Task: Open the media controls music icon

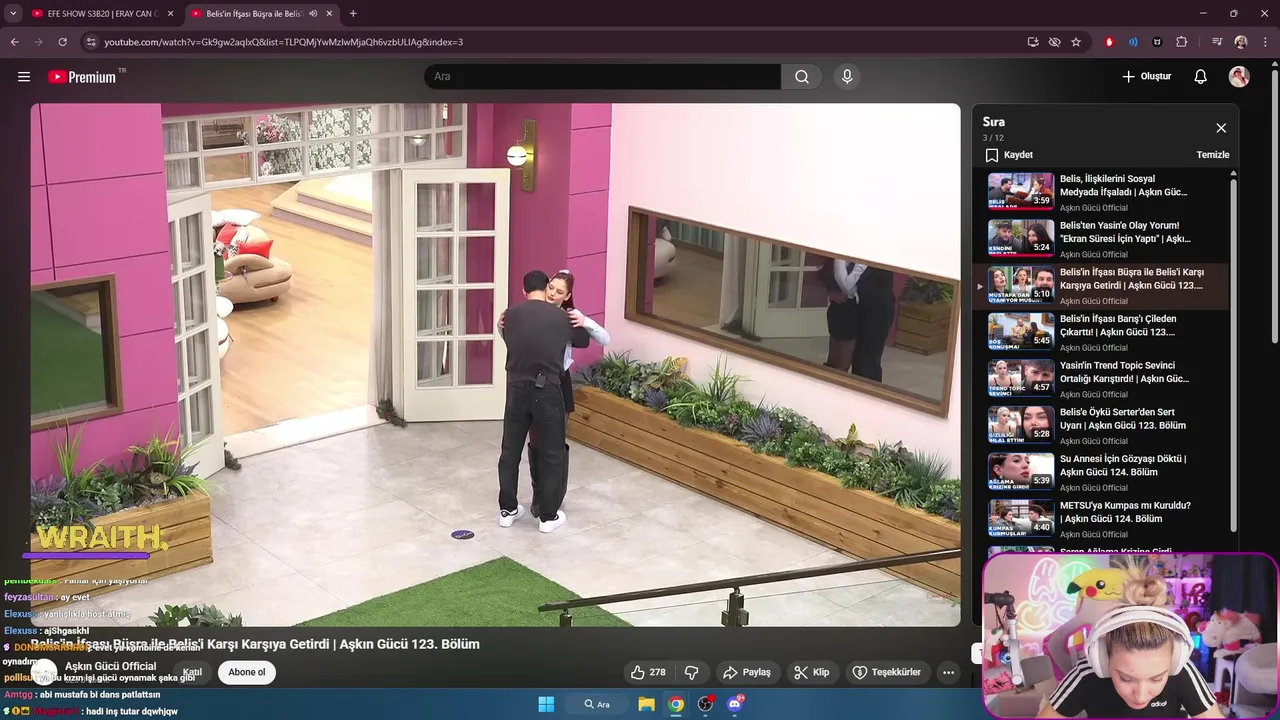Action: point(1217,42)
